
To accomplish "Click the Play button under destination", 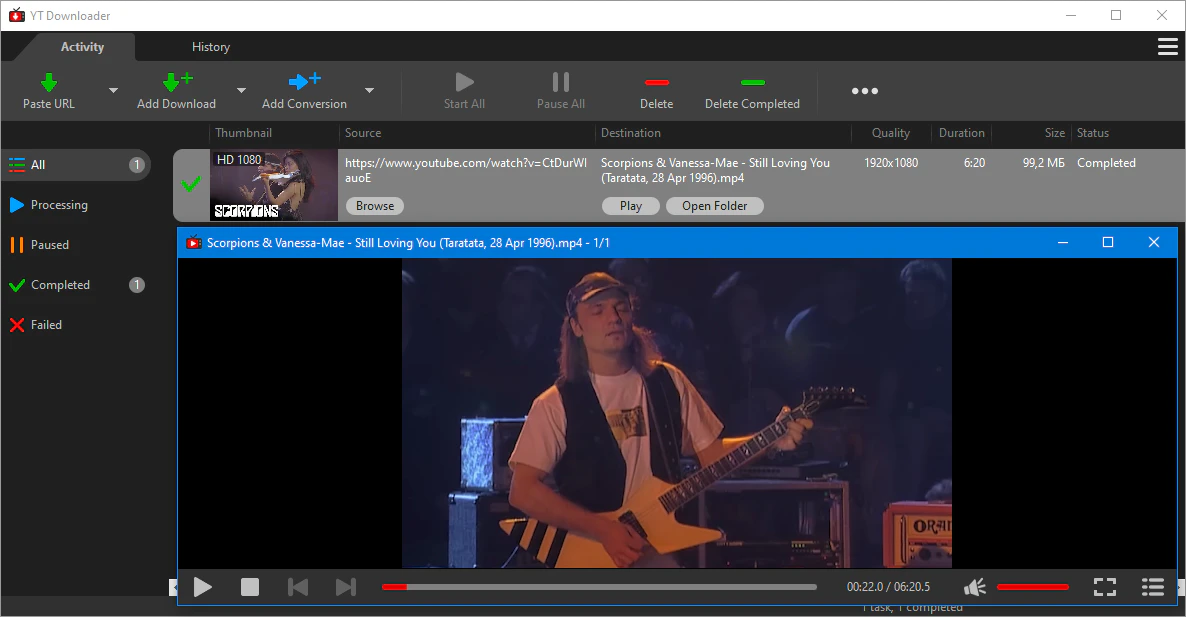I will pos(631,206).
